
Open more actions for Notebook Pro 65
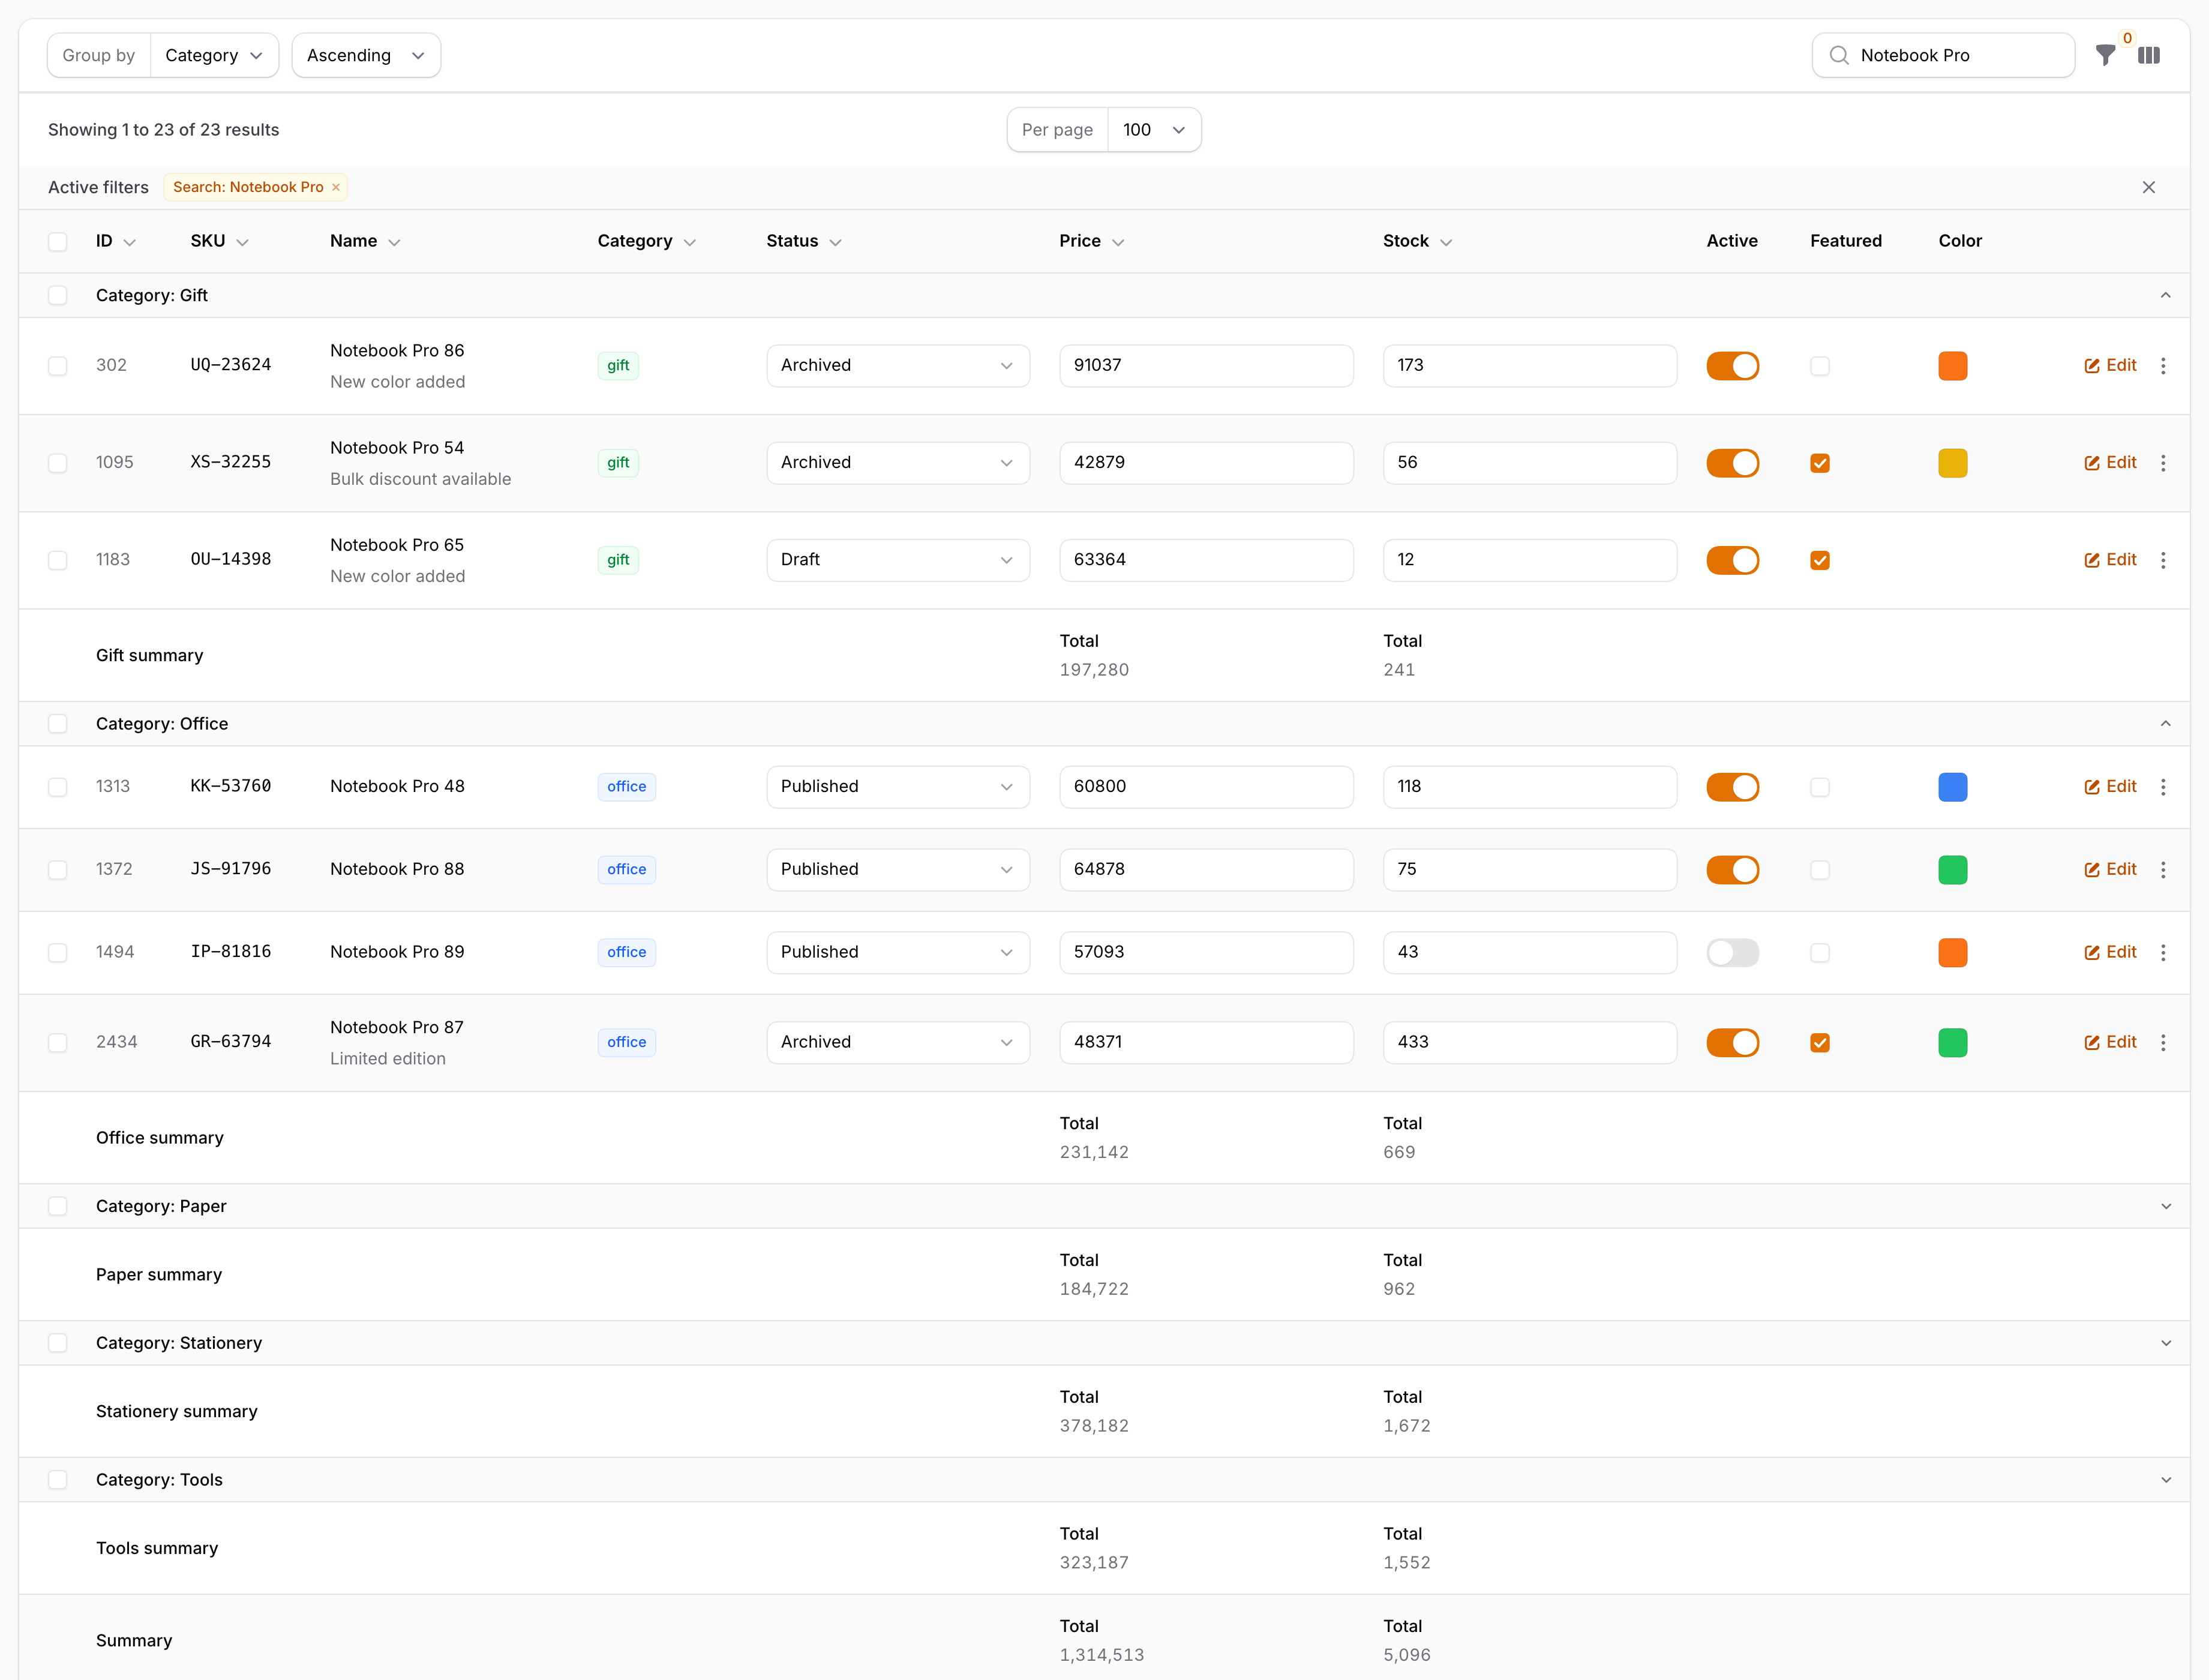tap(2163, 560)
